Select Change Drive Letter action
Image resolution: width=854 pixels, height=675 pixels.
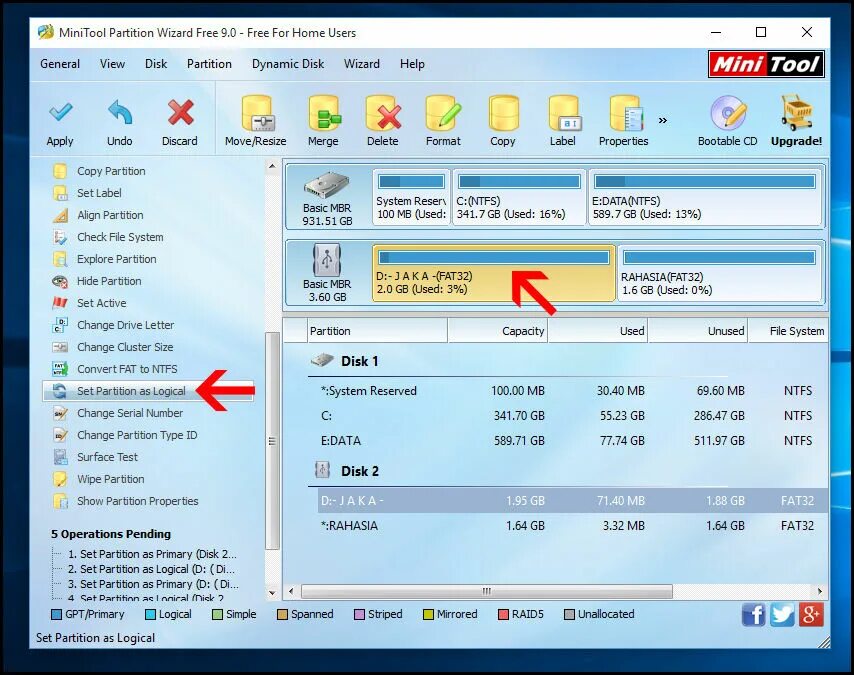125,325
